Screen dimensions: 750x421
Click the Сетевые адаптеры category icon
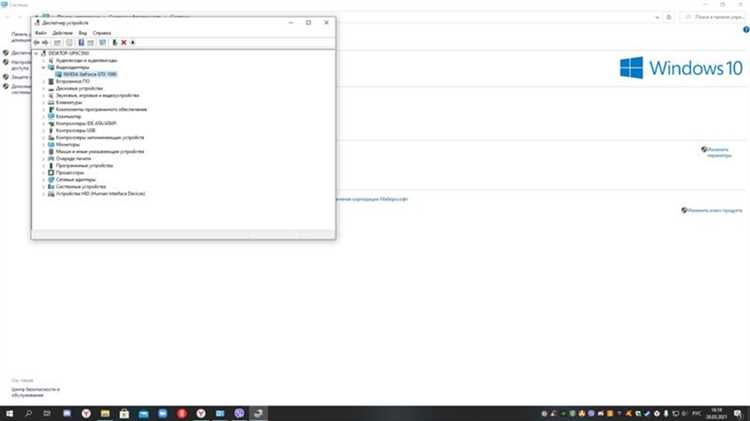coord(51,180)
